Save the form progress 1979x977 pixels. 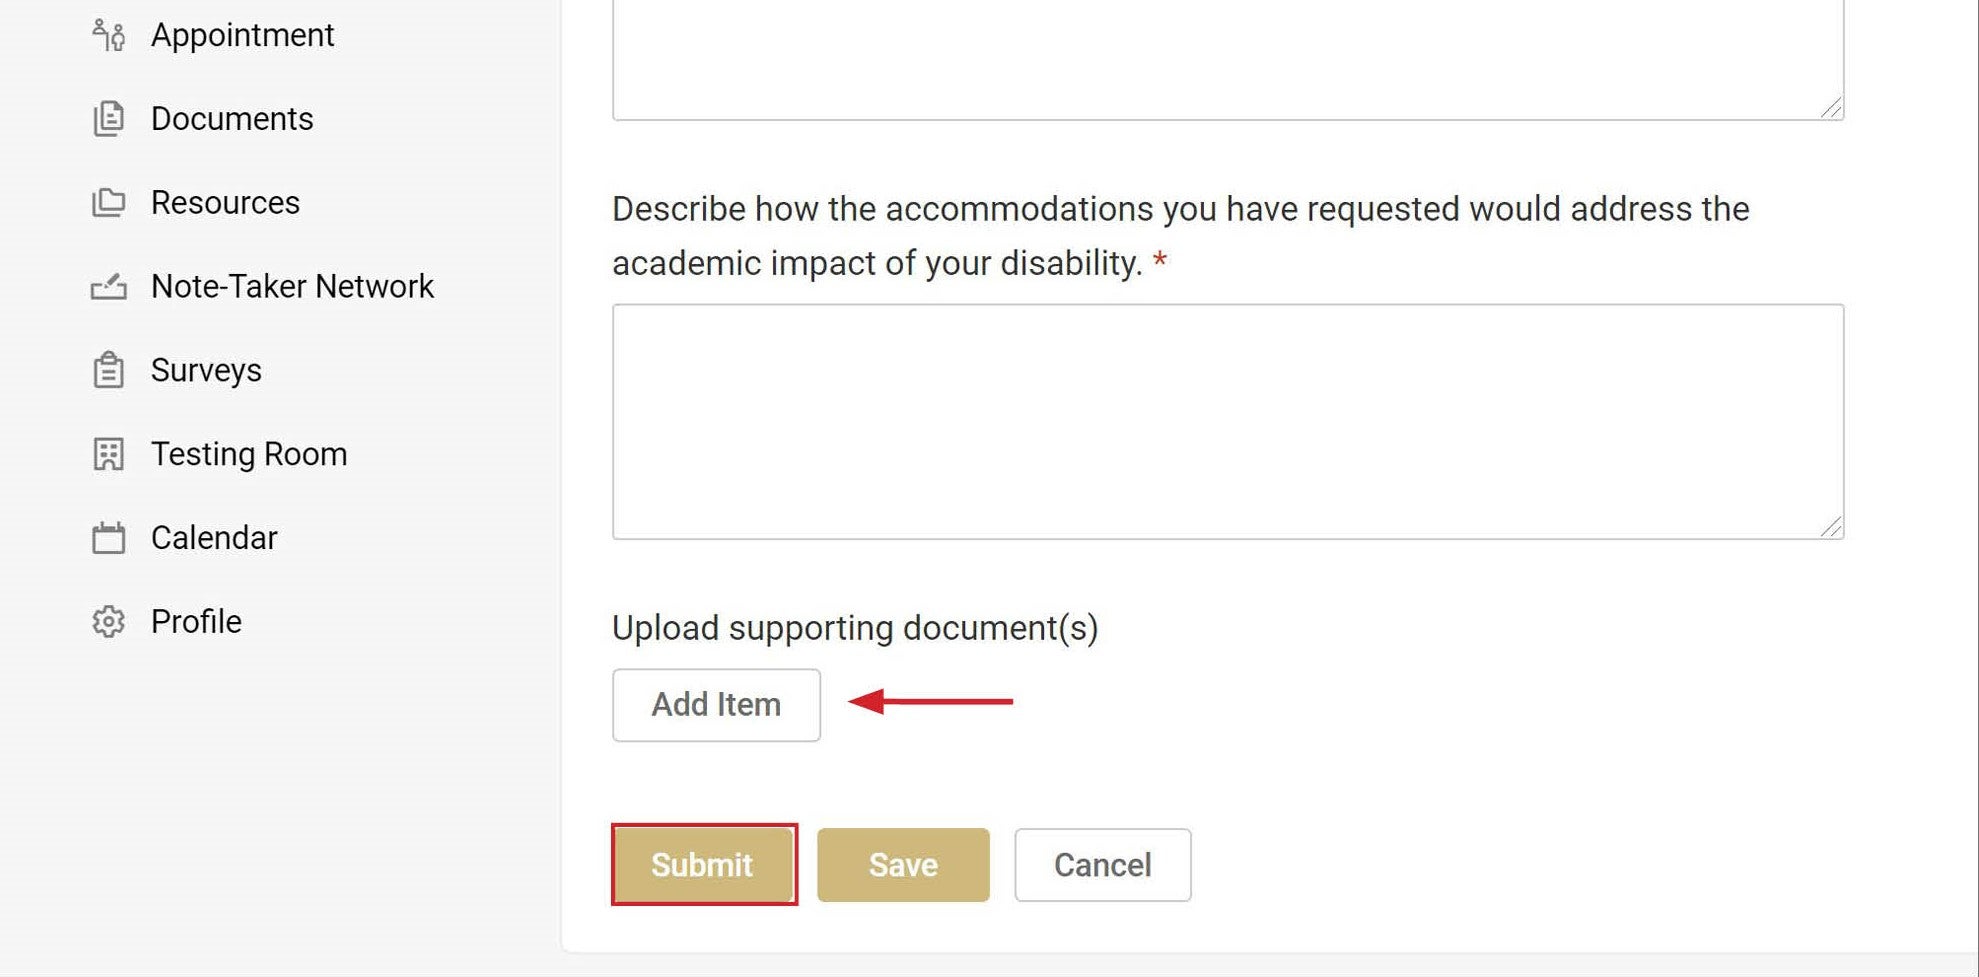tap(903, 865)
